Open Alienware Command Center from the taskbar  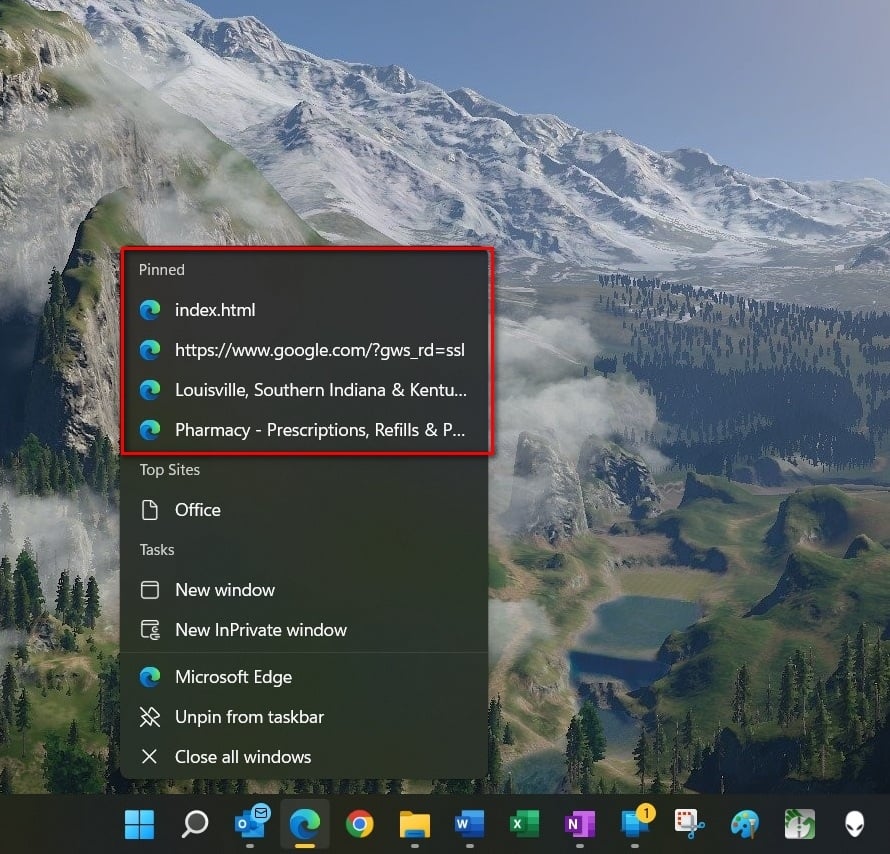[x=853, y=824]
